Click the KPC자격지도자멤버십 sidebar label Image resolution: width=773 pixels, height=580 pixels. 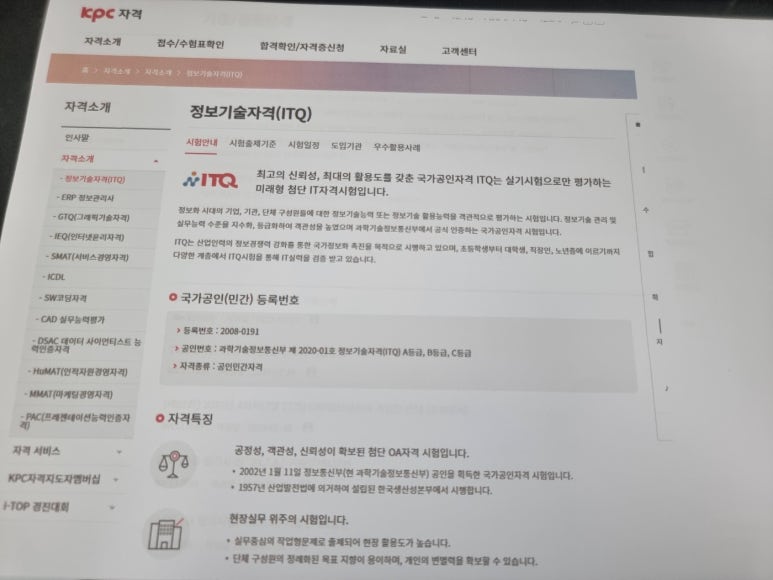[x=54, y=478]
